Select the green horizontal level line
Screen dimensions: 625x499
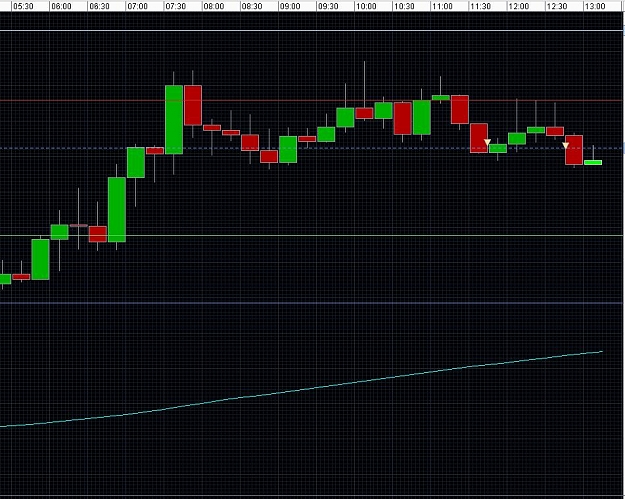pos(312,236)
